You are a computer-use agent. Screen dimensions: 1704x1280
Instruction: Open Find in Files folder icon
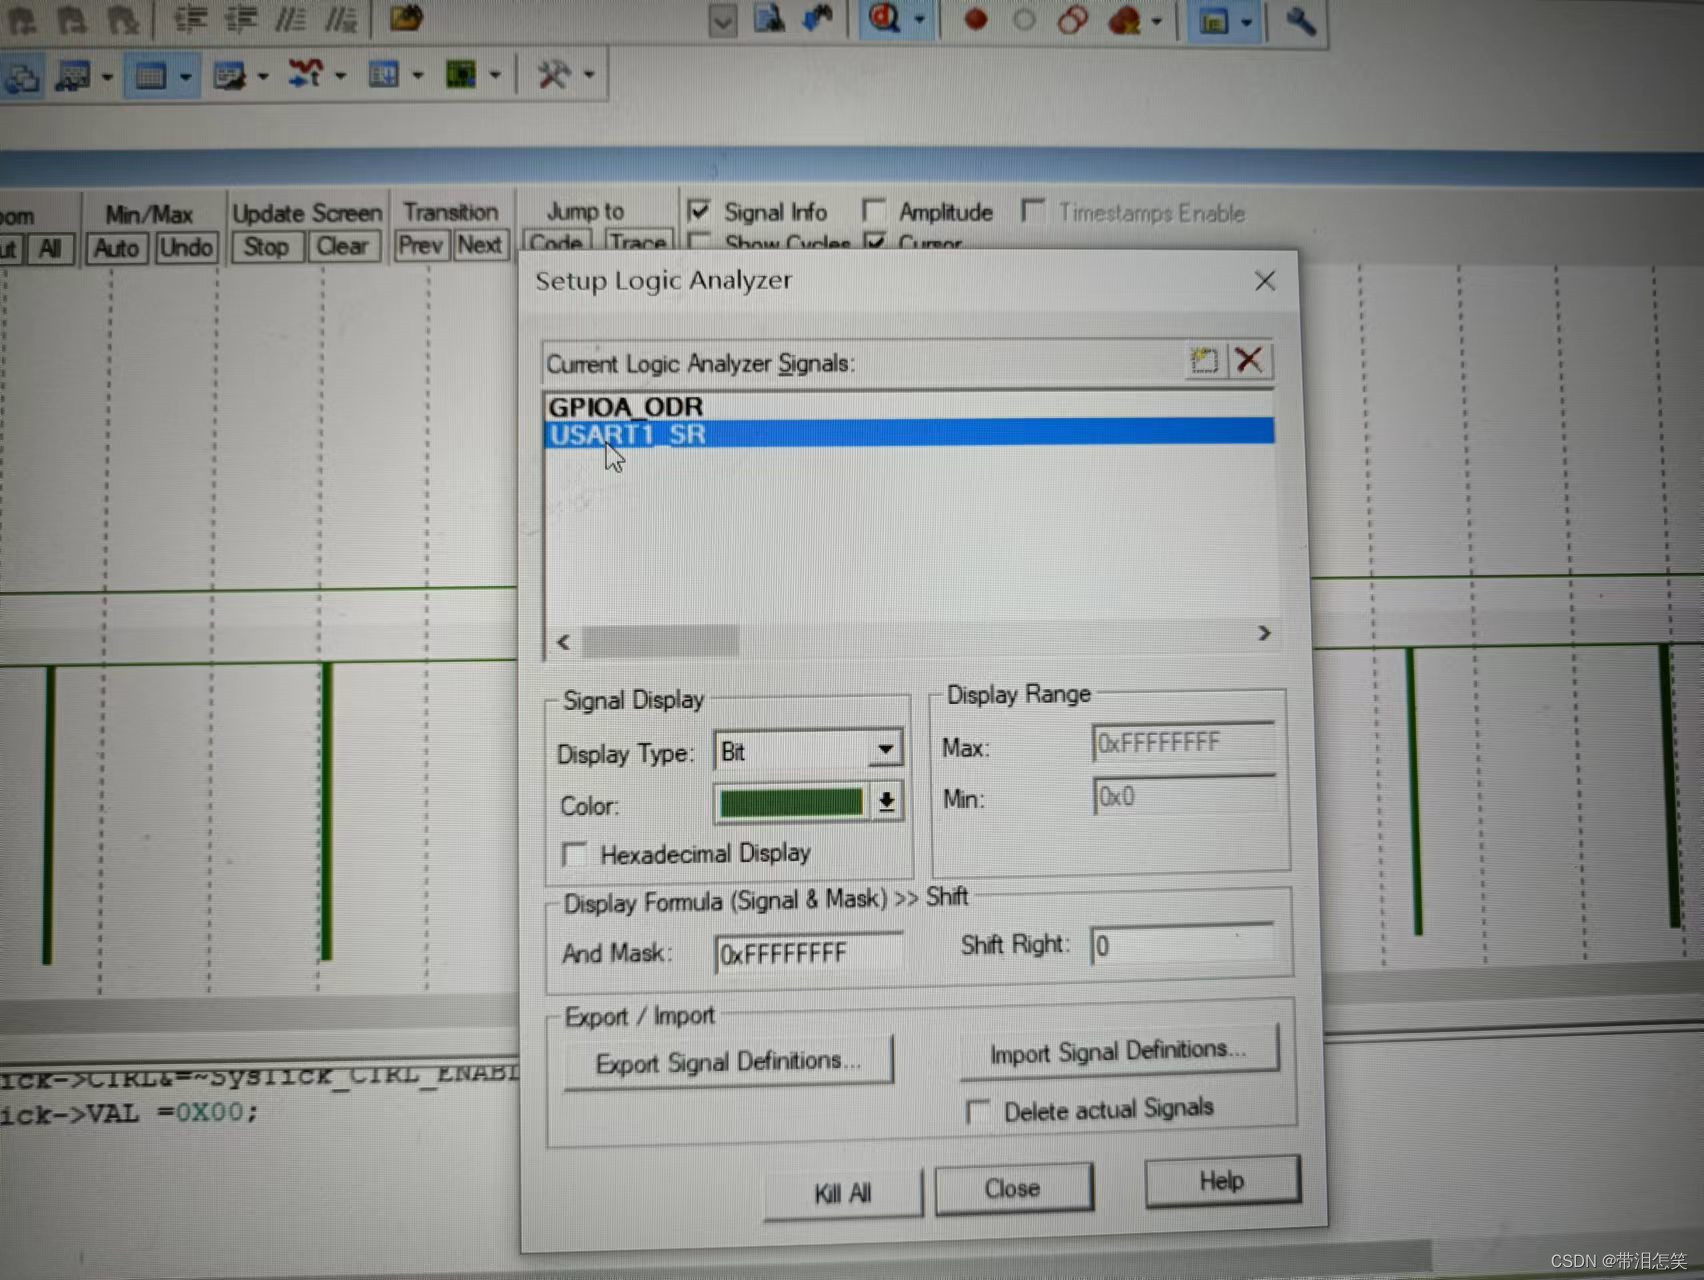click(x=406, y=17)
